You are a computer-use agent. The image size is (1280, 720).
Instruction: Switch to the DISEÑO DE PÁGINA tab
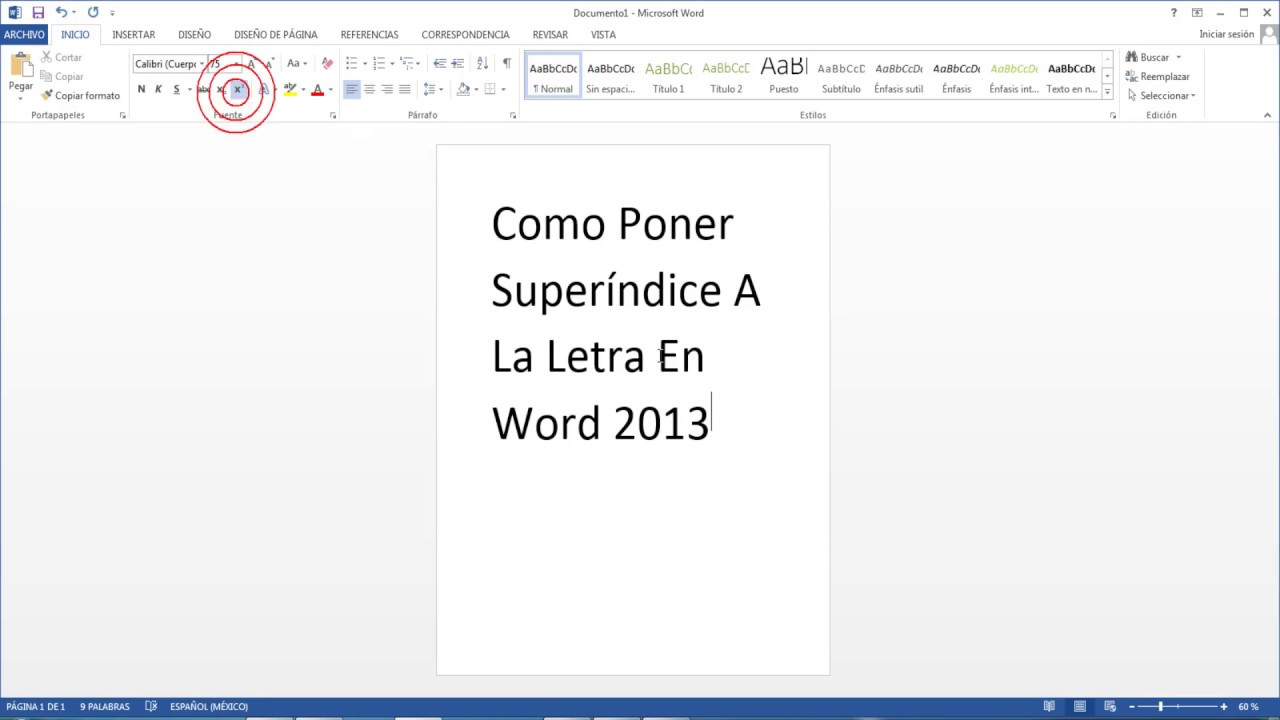[x=276, y=35]
